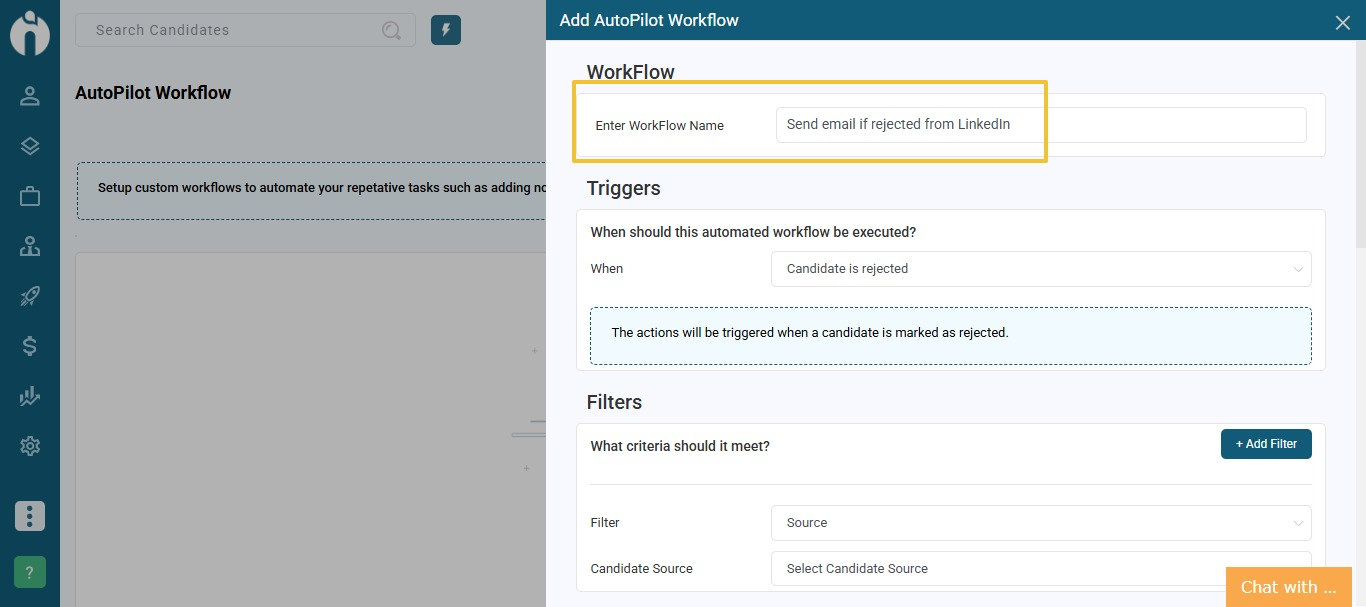The height and width of the screenshot is (607, 1366).
Task: Click the workflow name input field
Action: pyautogui.click(x=1041, y=125)
